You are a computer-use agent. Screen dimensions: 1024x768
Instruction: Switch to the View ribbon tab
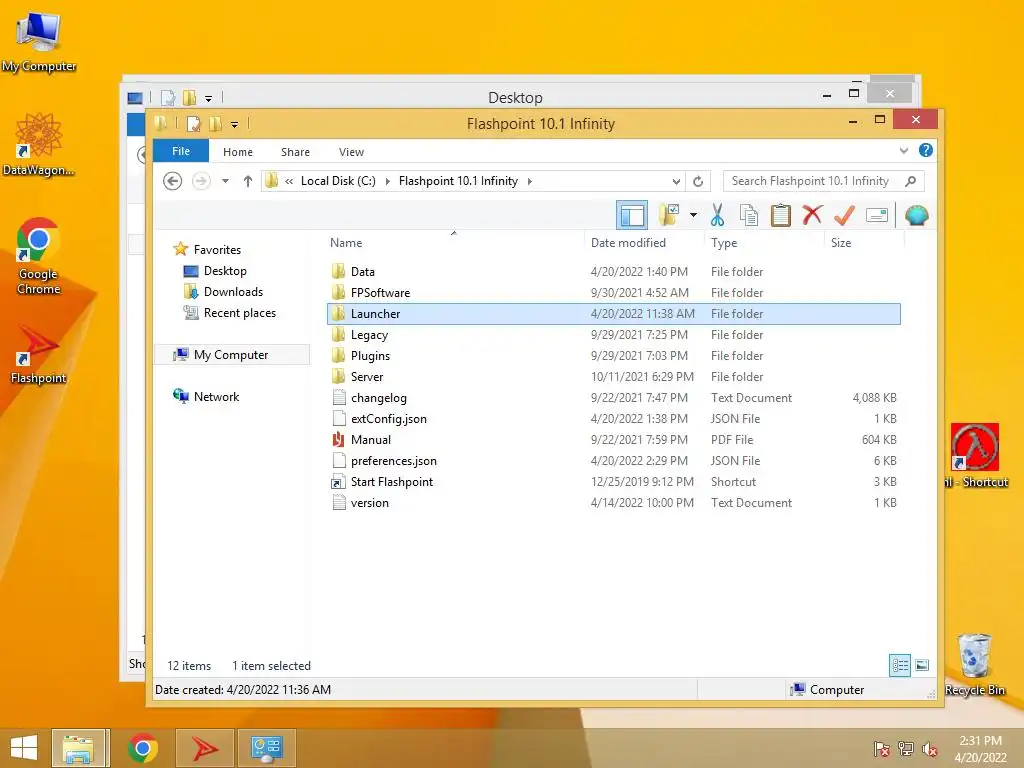point(351,152)
